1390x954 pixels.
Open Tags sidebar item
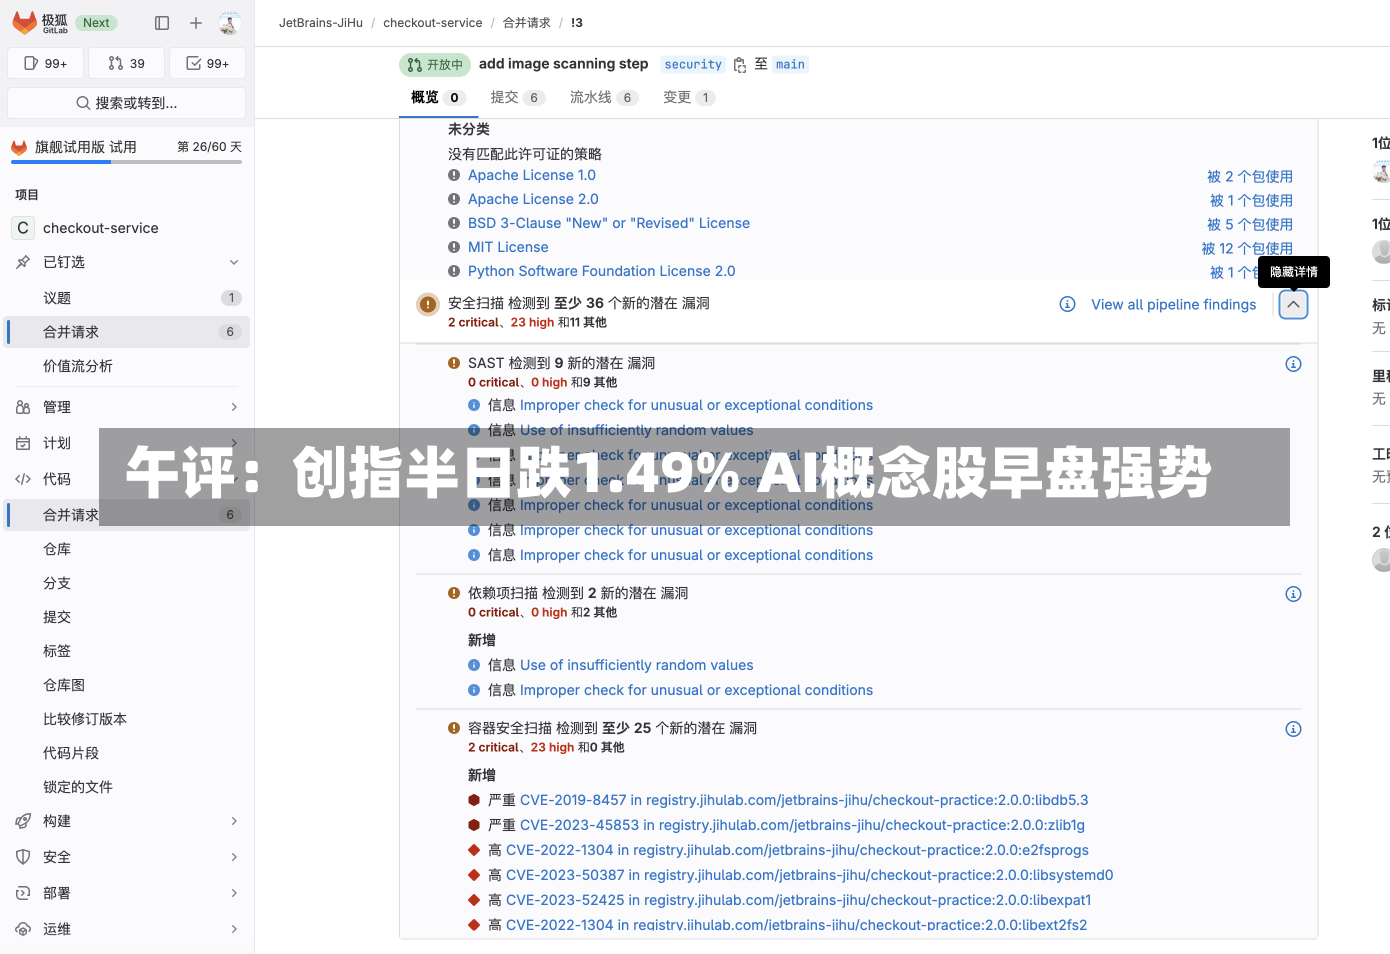126,651
